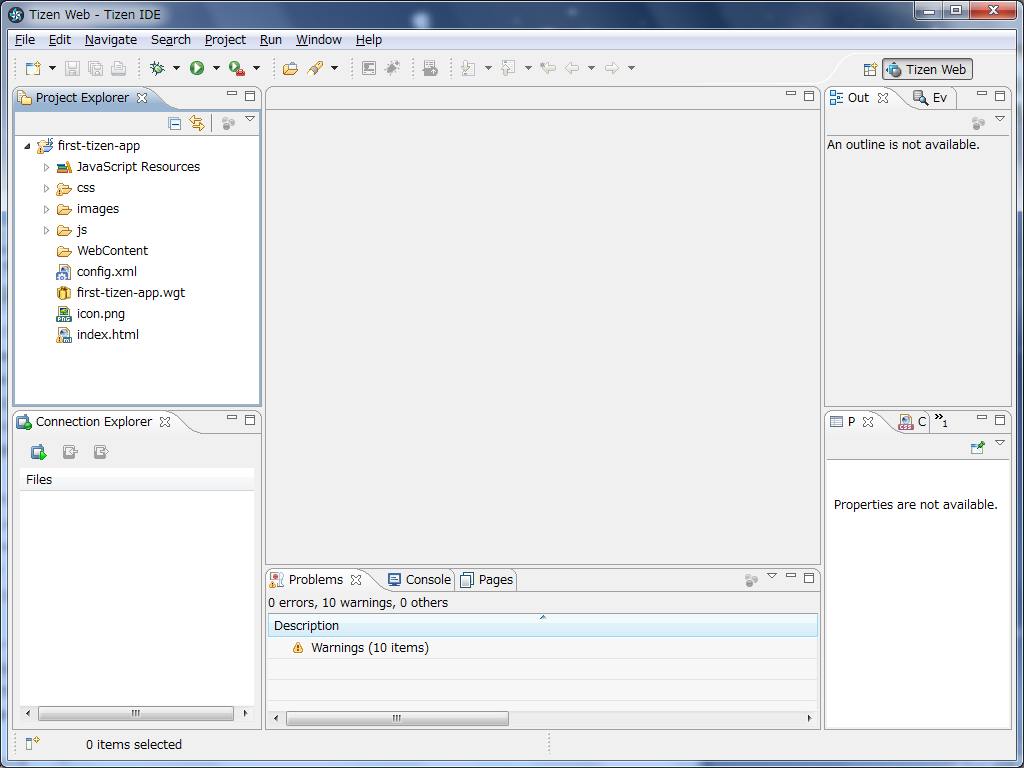Open the Search flashlight dropdown arrow
1024x768 pixels.
coord(334,68)
